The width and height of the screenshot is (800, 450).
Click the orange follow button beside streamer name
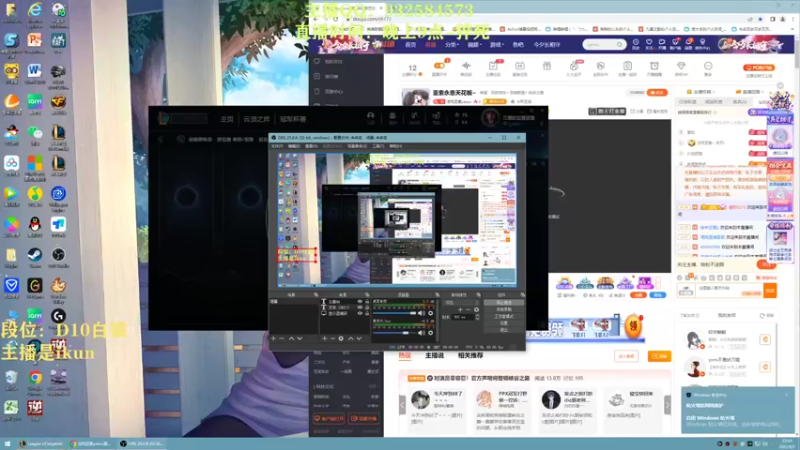[657, 92]
